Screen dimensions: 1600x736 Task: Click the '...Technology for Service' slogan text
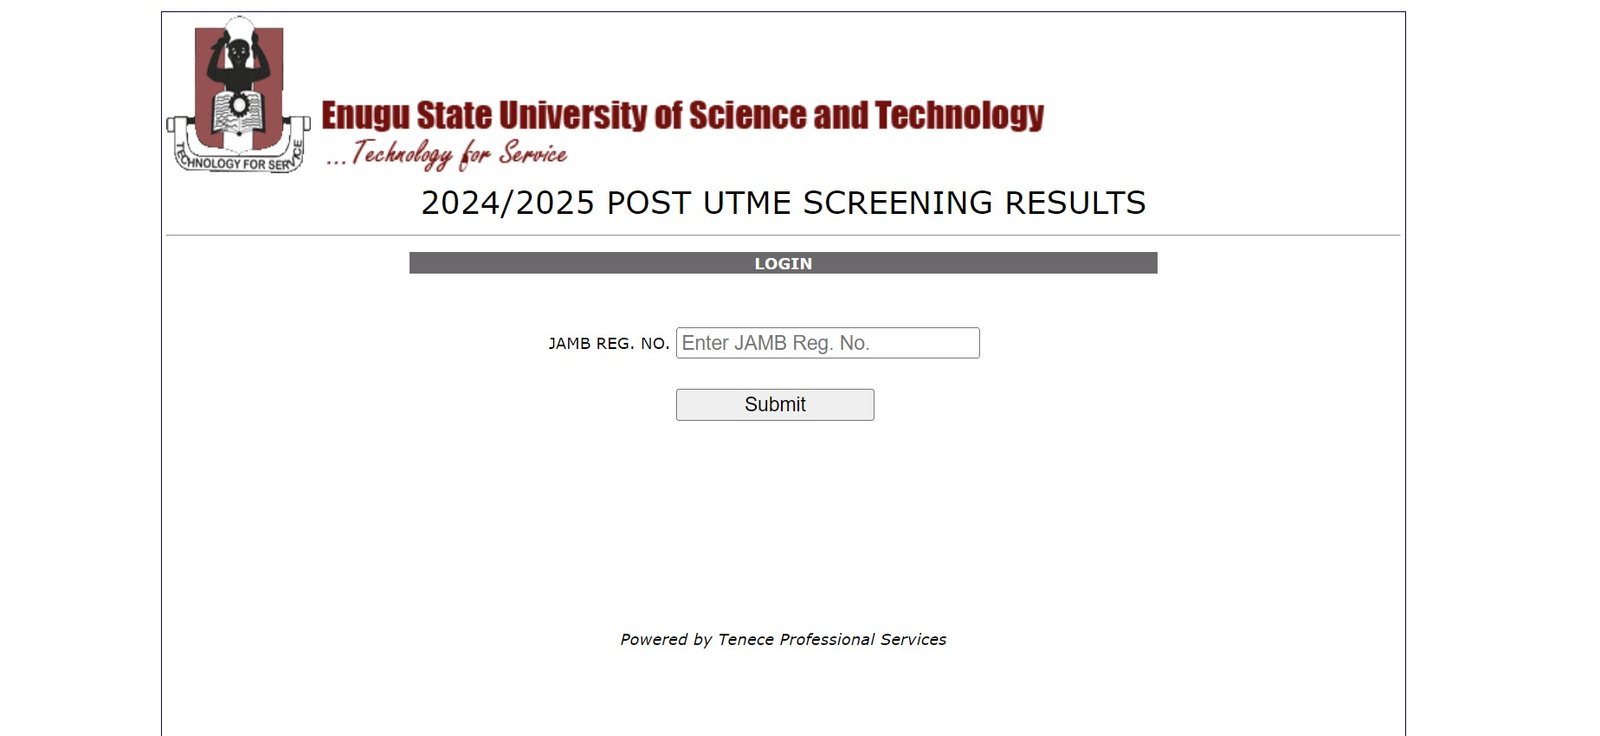[x=447, y=152]
